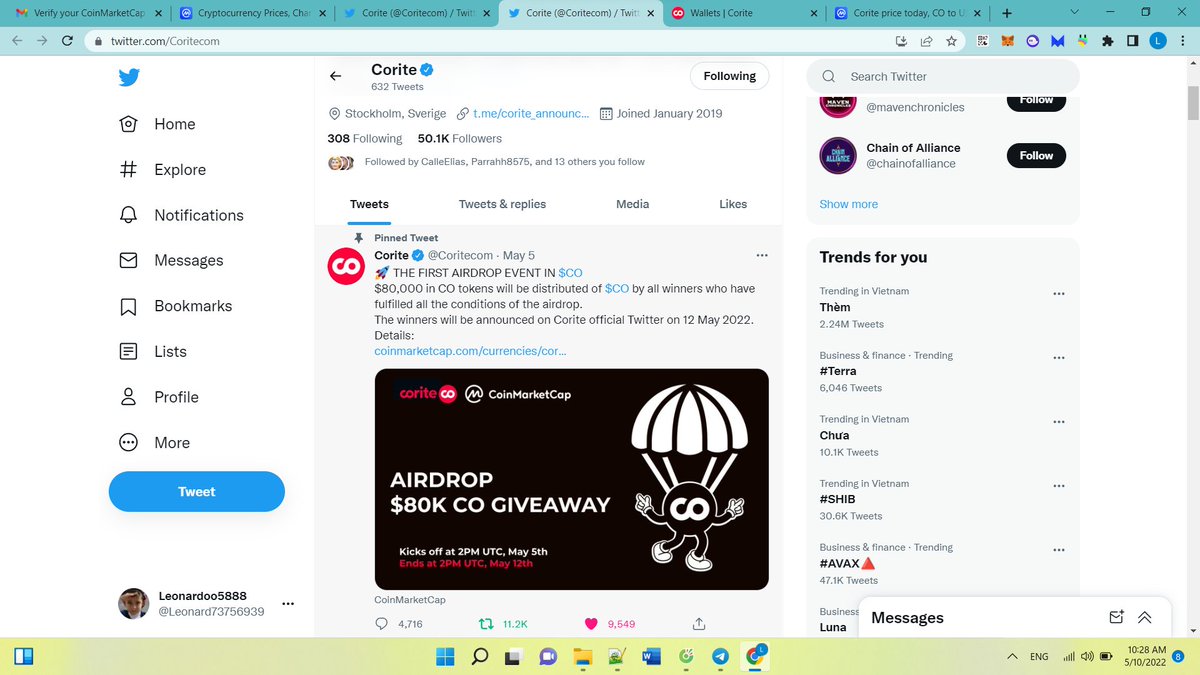
Task: Open the t.me/corite_announc... link
Action: pyautogui.click(x=530, y=113)
